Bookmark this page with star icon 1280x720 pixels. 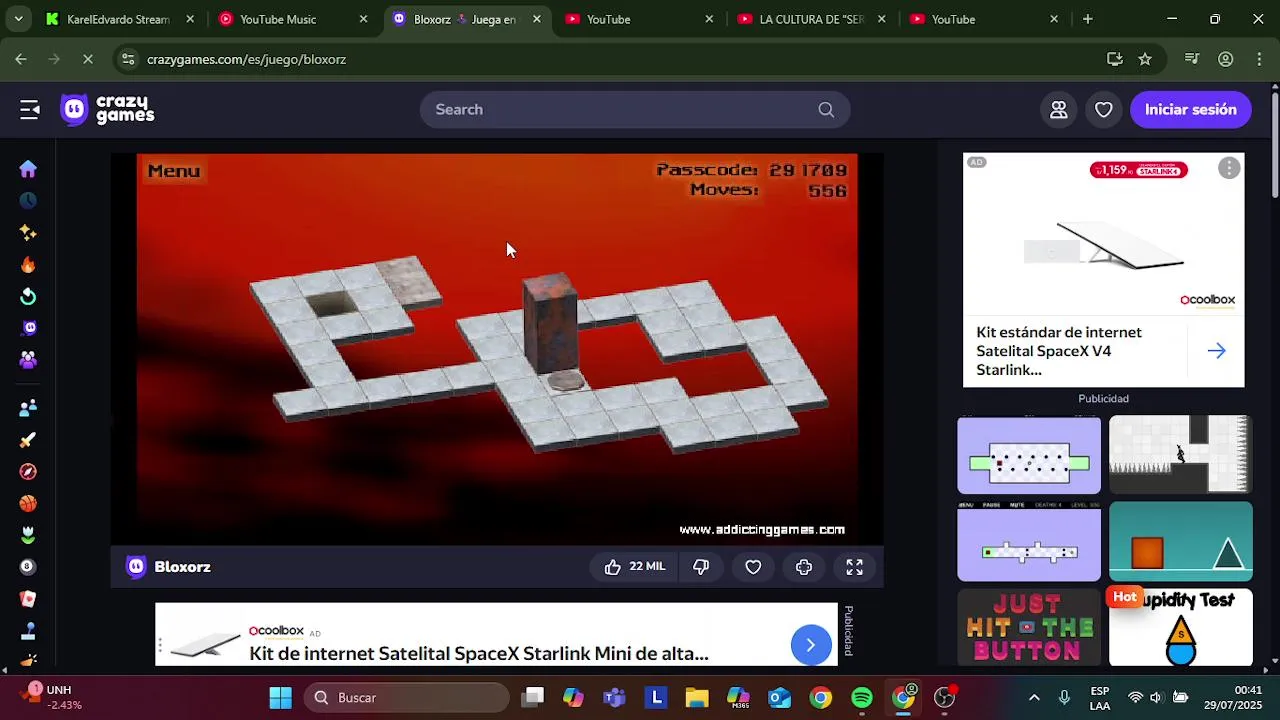pyautogui.click(x=1145, y=59)
